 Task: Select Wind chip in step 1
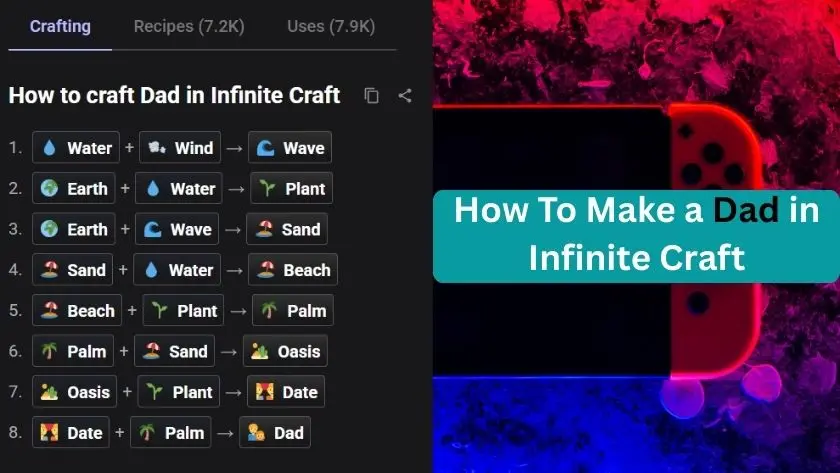coord(180,147)
